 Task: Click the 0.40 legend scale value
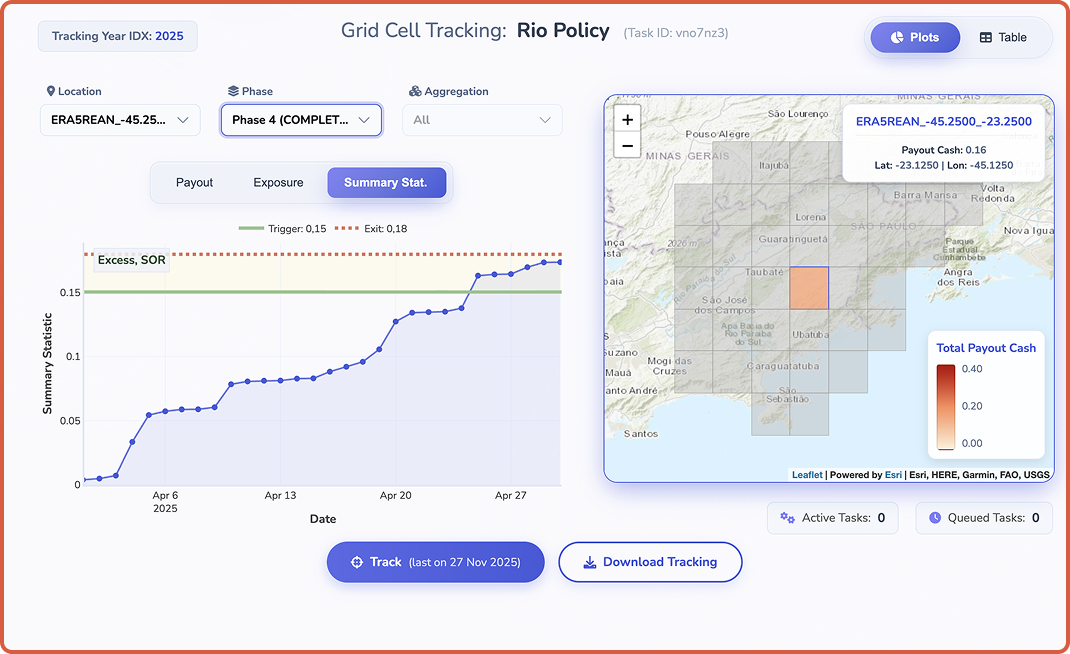click(972, 369)
